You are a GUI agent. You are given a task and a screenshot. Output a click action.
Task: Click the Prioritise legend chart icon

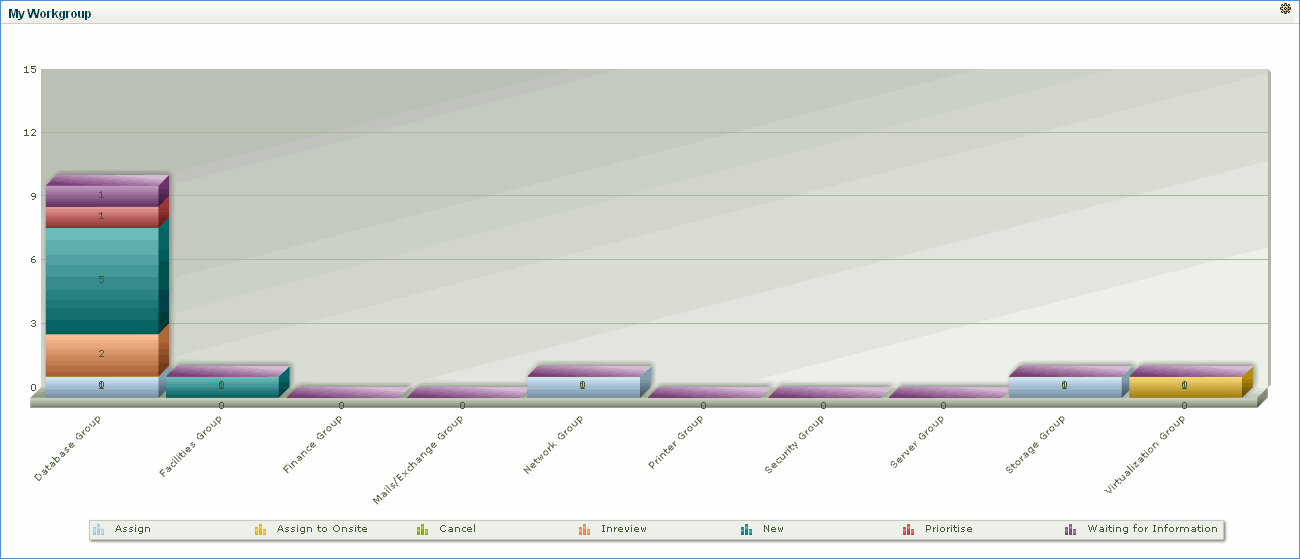pyautogui.click(x=908, y=529)
